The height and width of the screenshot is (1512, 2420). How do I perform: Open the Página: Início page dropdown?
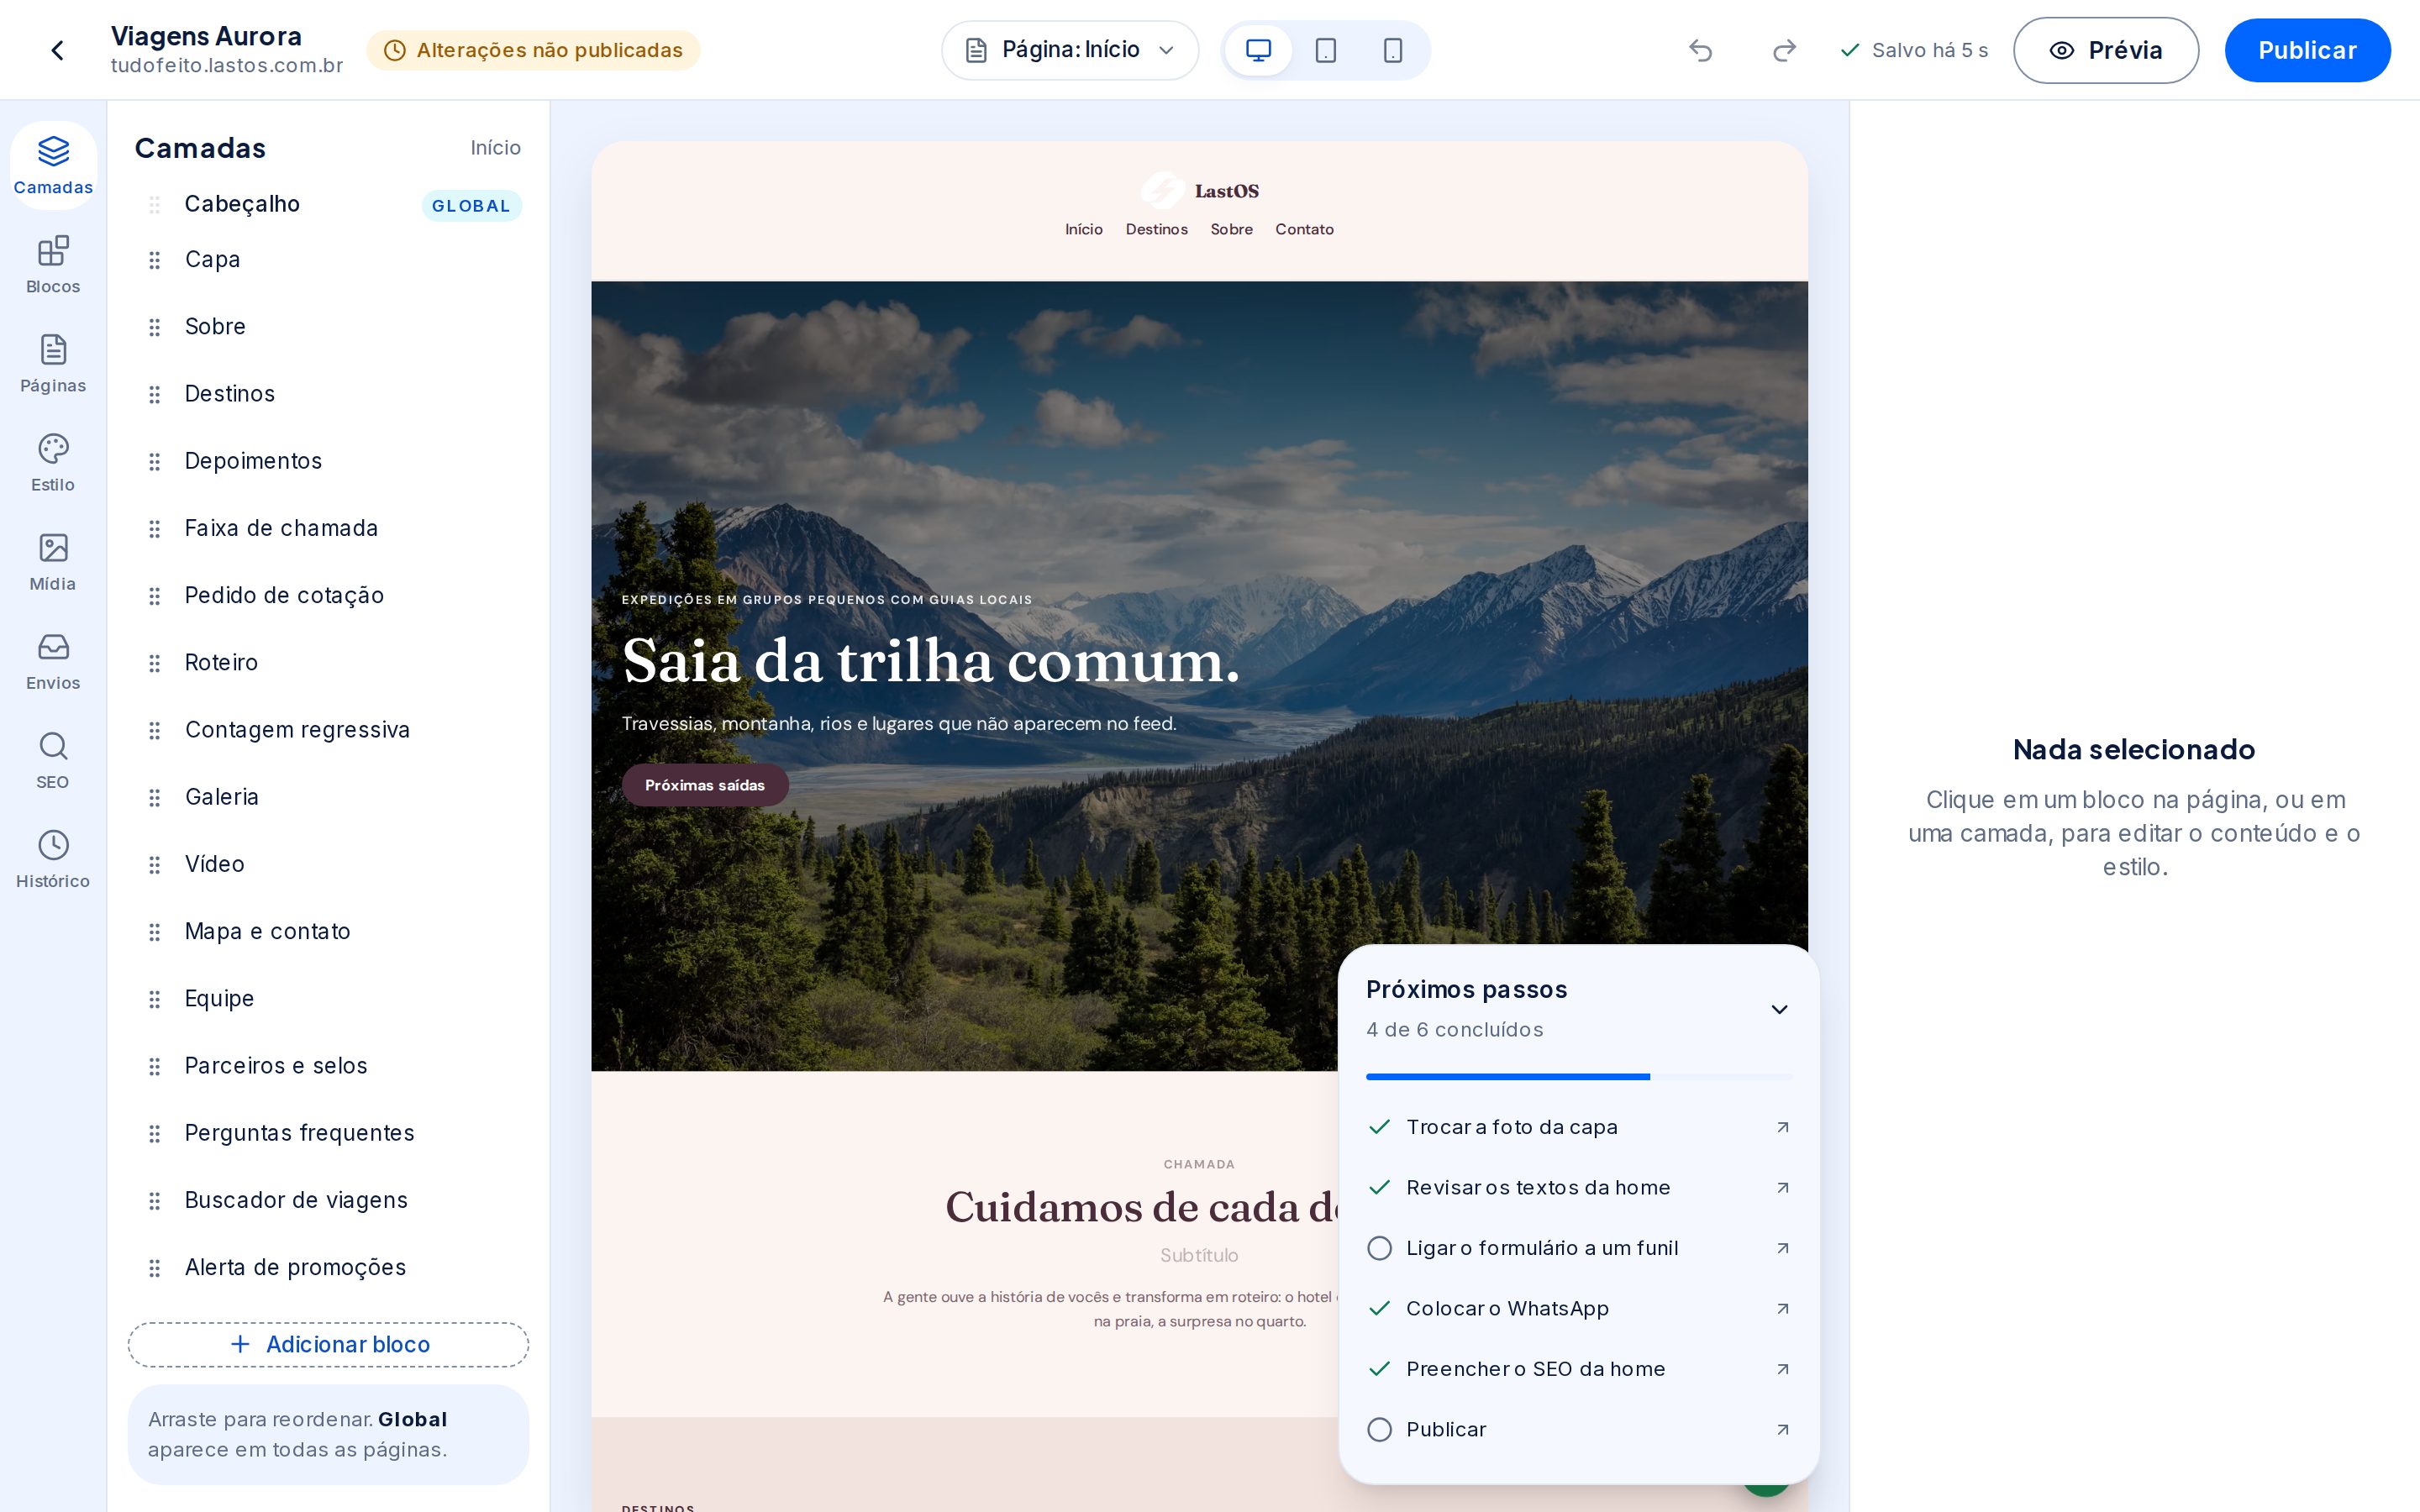[x=1070, y=50]
